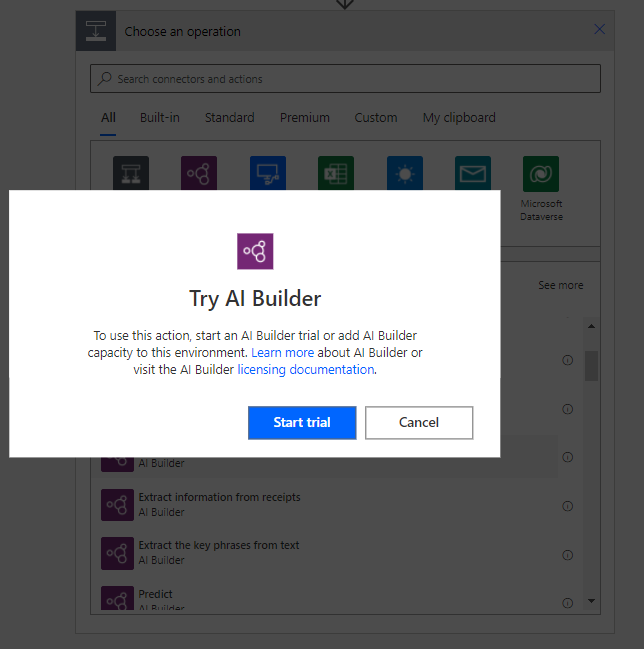The image size is (644, 649).
Task: Click scrollbar down arrow in actions list
Action: 591,601
